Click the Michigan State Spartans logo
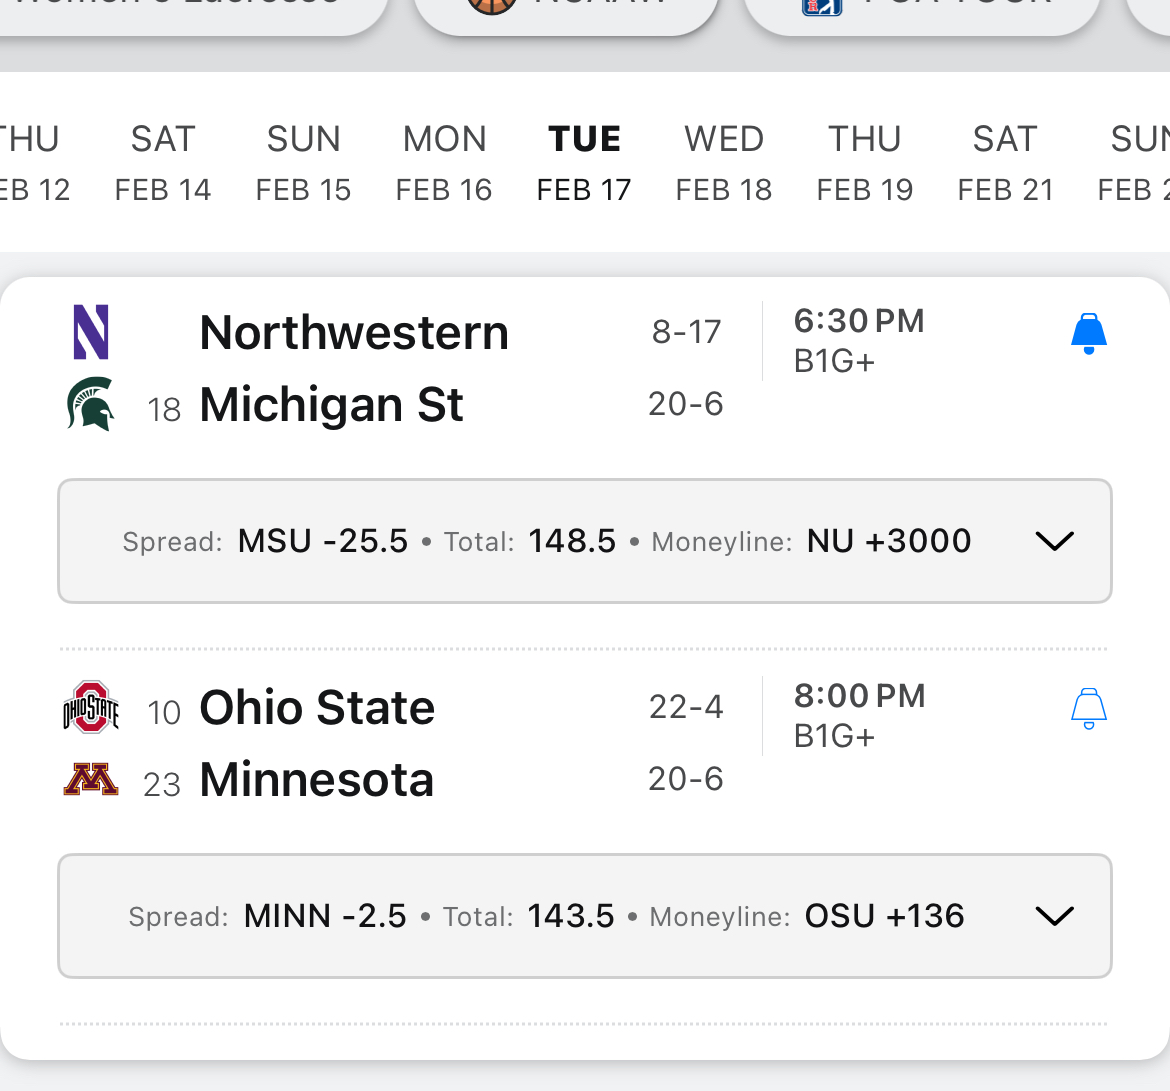Image resolution: width=1170 pixels, height=1091 pixels. click(91, 405)
